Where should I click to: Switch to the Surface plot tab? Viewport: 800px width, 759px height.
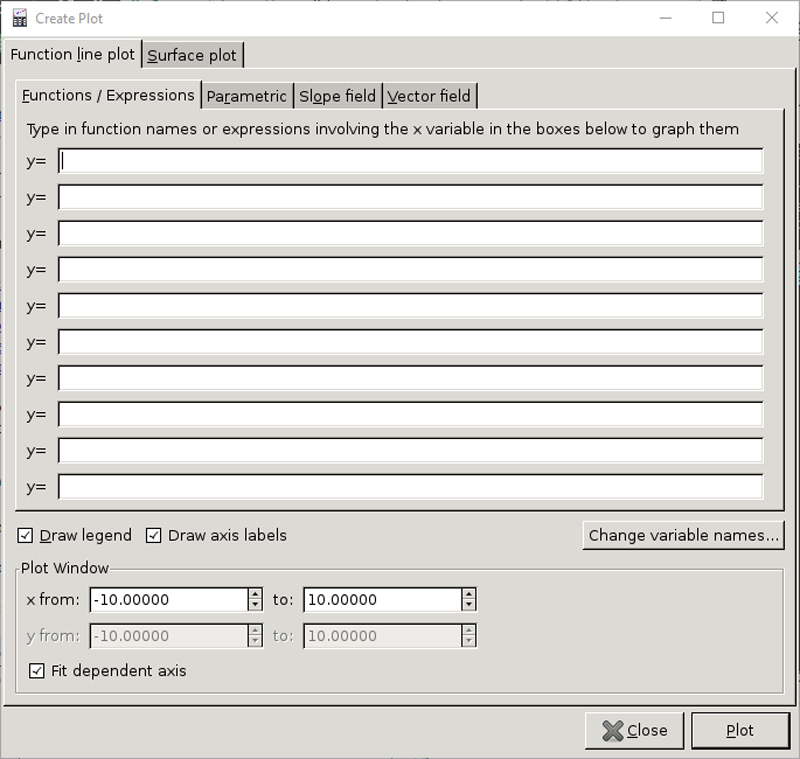click(192, 54)
